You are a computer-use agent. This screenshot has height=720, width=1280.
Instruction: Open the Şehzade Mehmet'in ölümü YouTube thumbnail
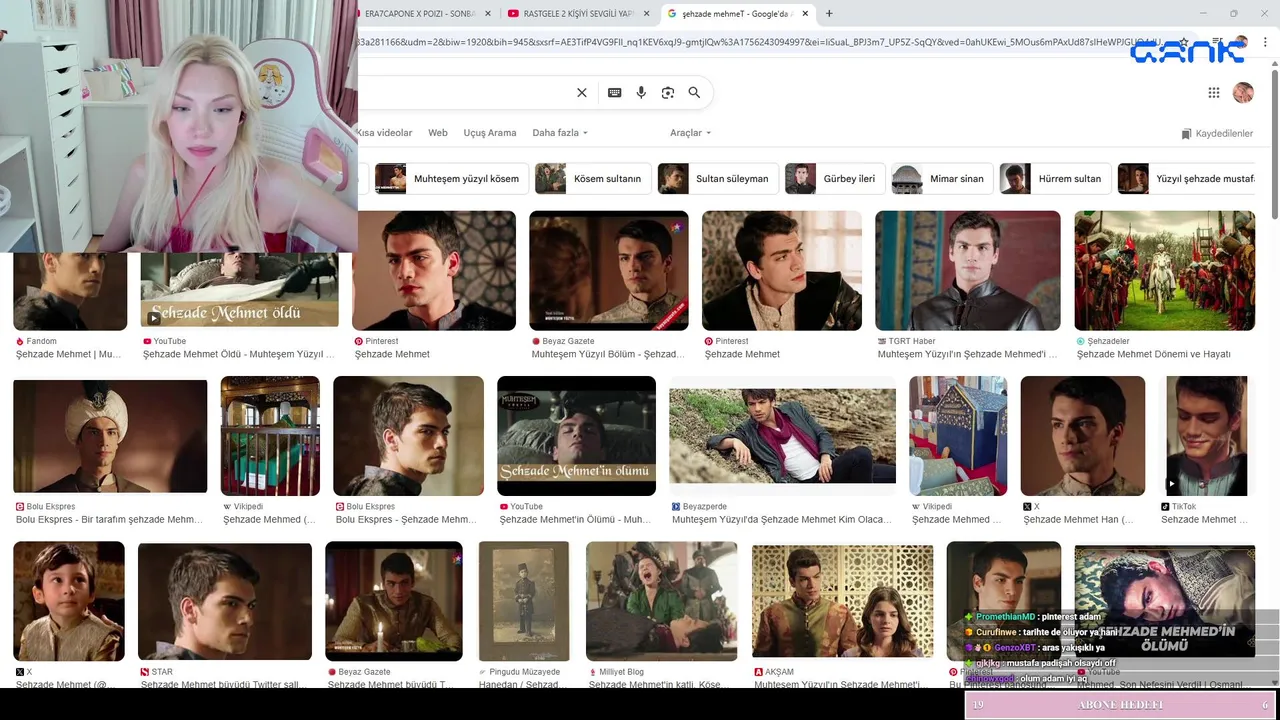coord(576,436)
